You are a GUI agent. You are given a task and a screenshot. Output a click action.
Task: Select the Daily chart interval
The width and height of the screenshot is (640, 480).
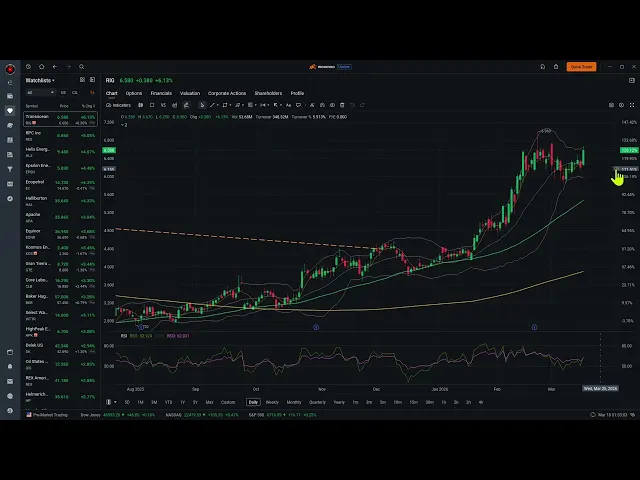(x=253, y=402)
